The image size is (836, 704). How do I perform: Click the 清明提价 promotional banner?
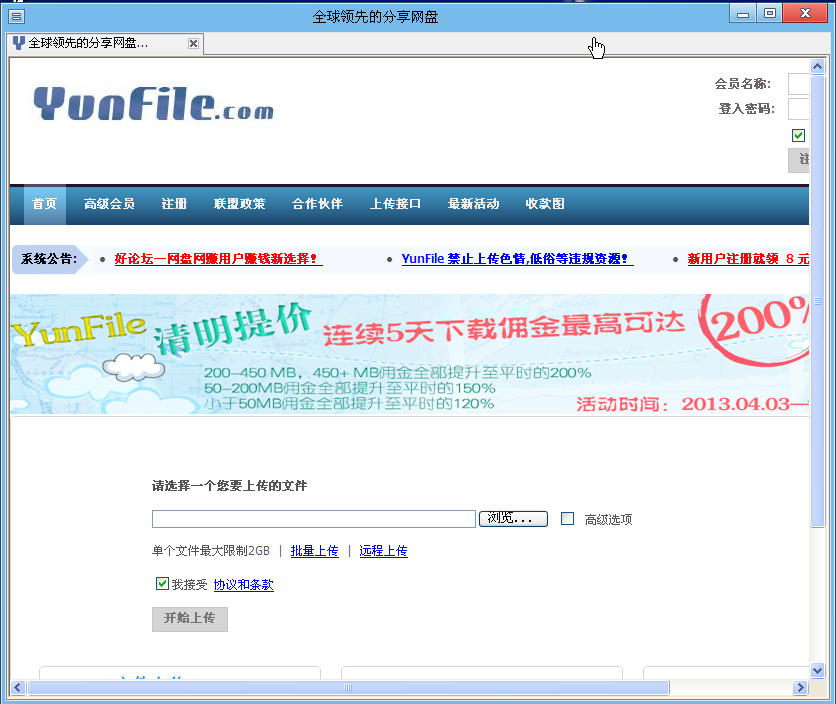pyautogui.click(x=400, y=353)
